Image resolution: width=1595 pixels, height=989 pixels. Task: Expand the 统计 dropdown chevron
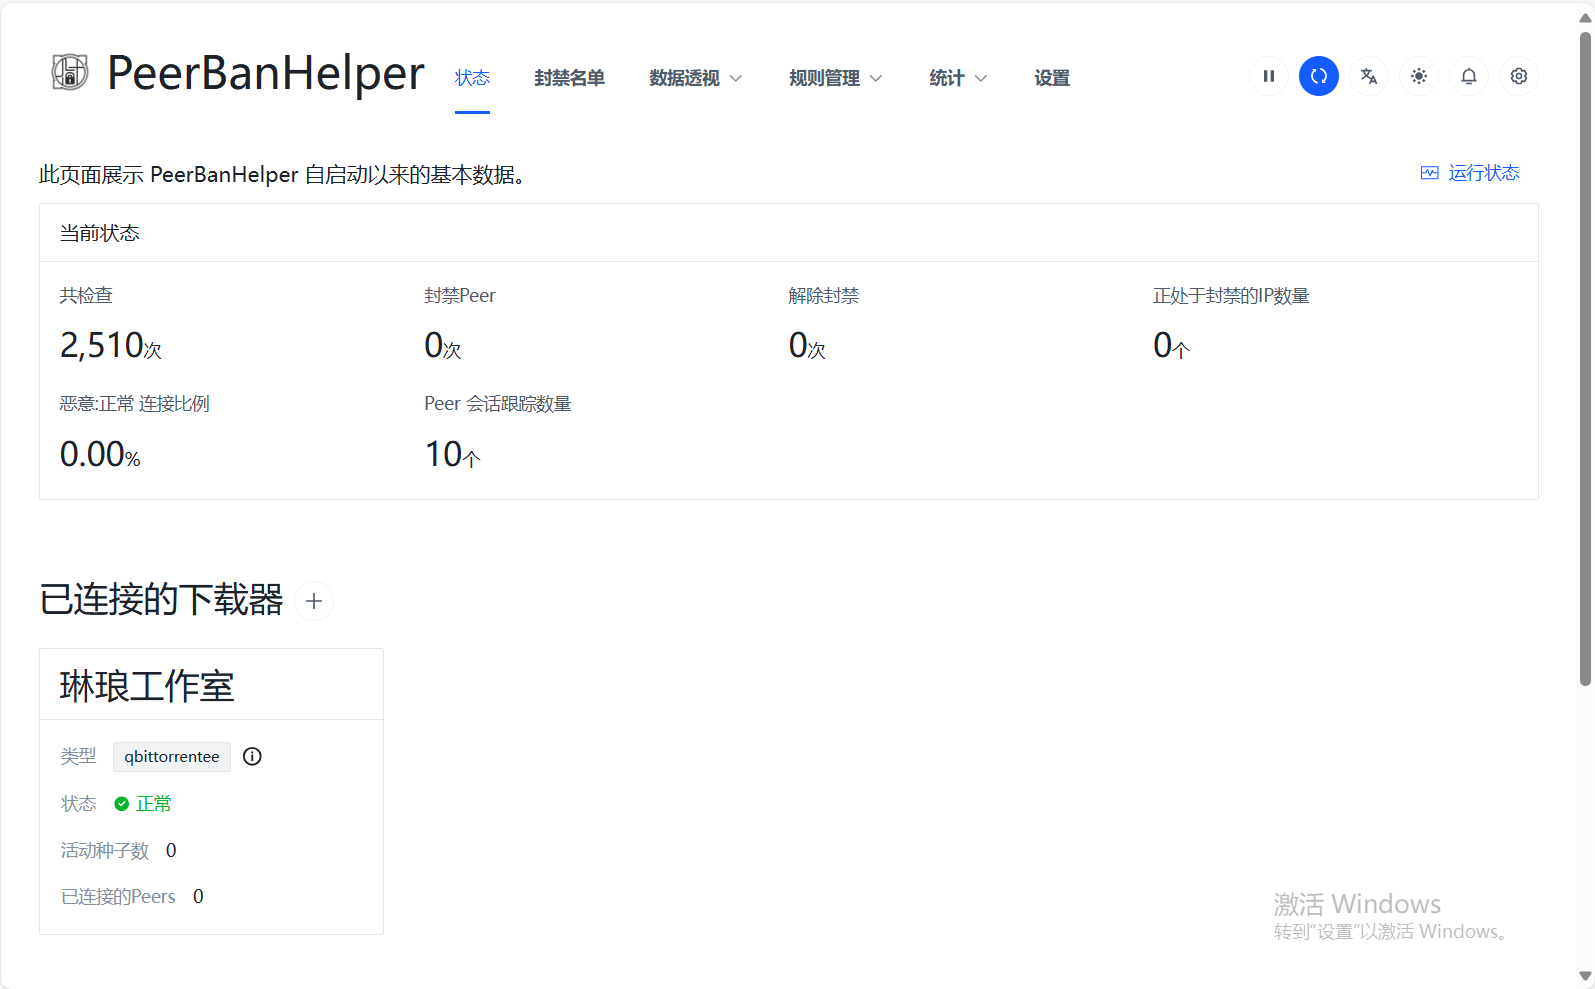(x=981, y=78)
